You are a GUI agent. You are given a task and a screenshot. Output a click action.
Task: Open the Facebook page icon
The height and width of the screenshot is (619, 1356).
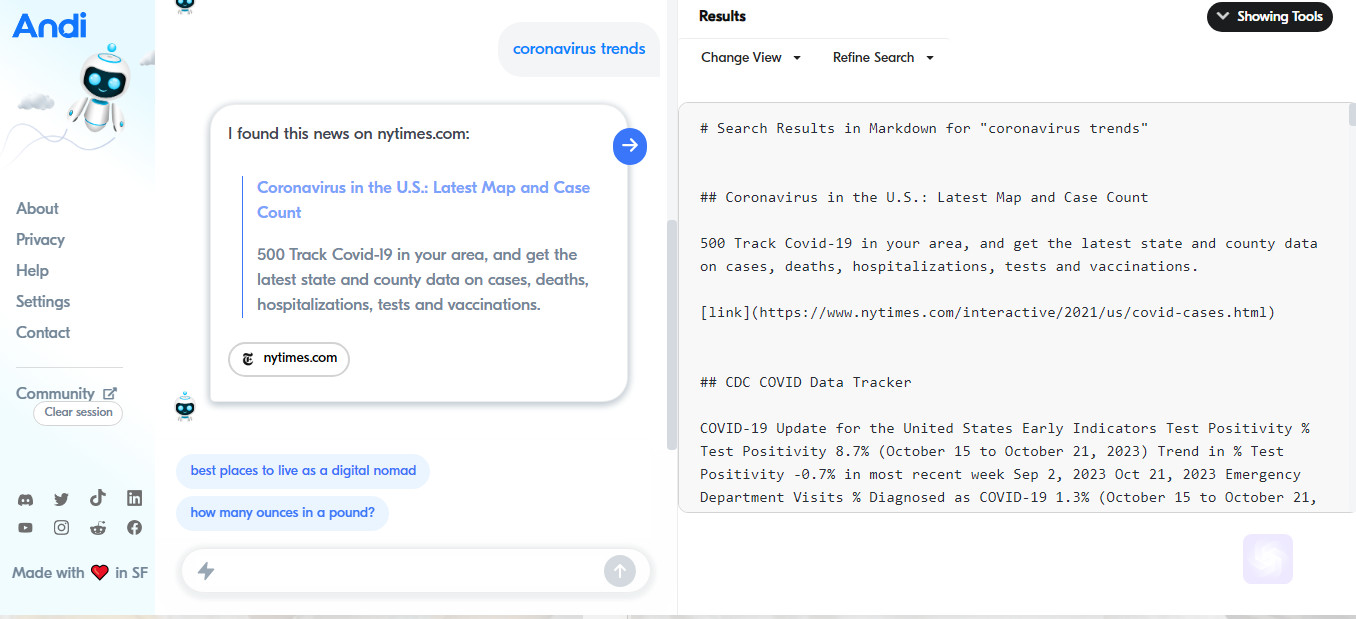[x=135, y=528]
